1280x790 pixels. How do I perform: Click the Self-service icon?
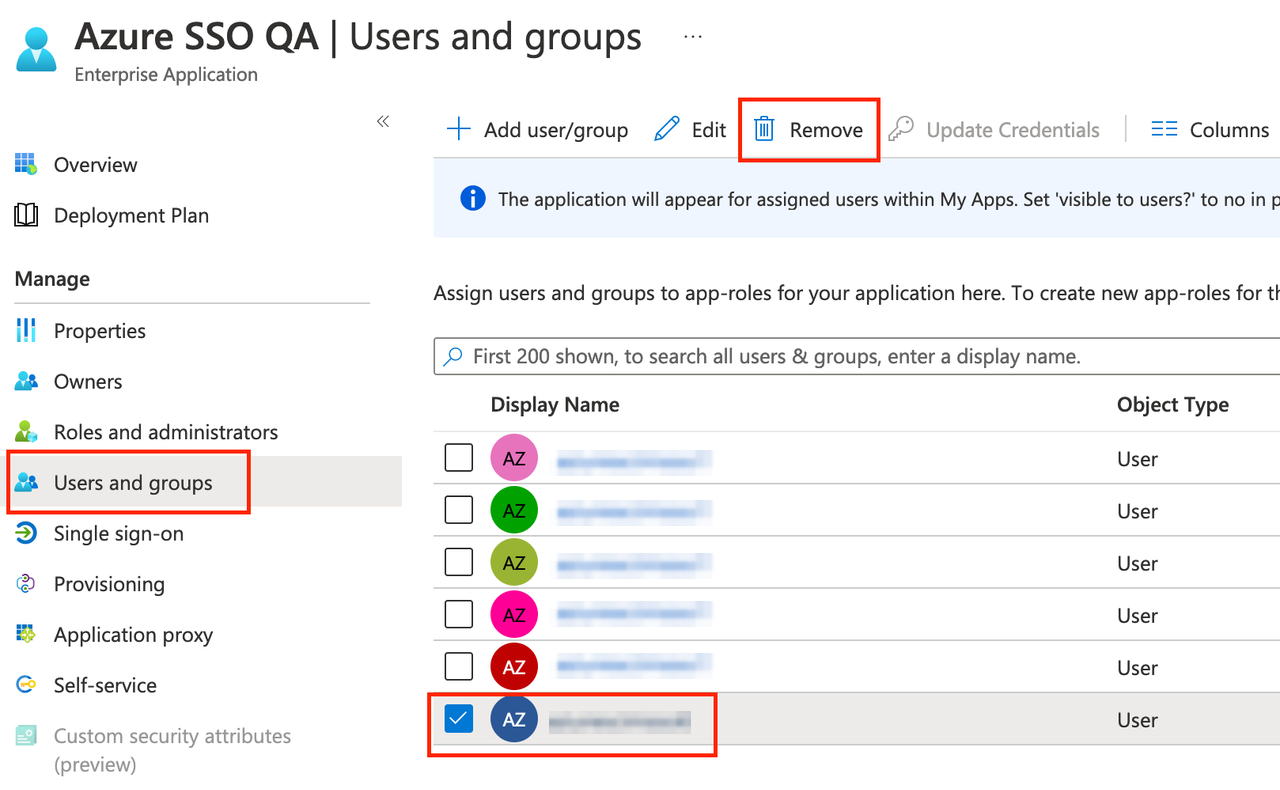click(x=26, y=685)
